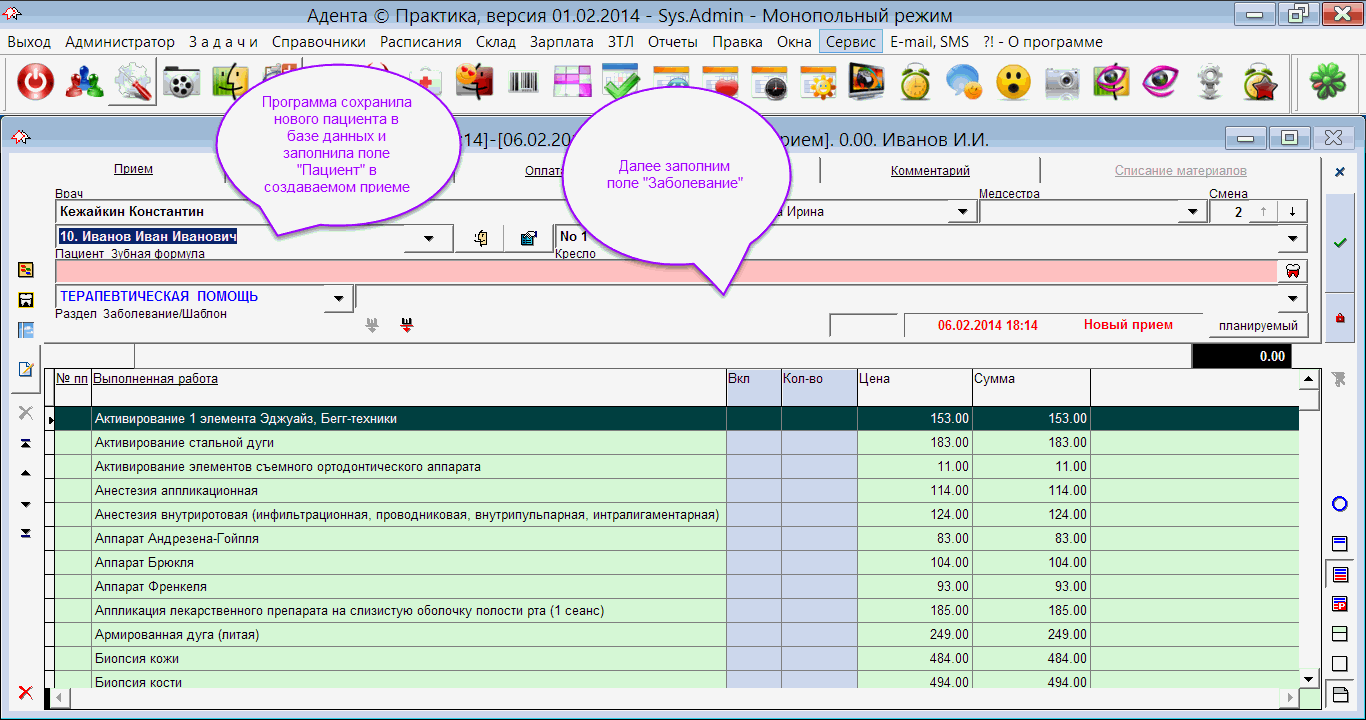The height and width of the screenshot is (720, 1366).
Task: Click the photo camera toolbar icon
Action: 1062,82
